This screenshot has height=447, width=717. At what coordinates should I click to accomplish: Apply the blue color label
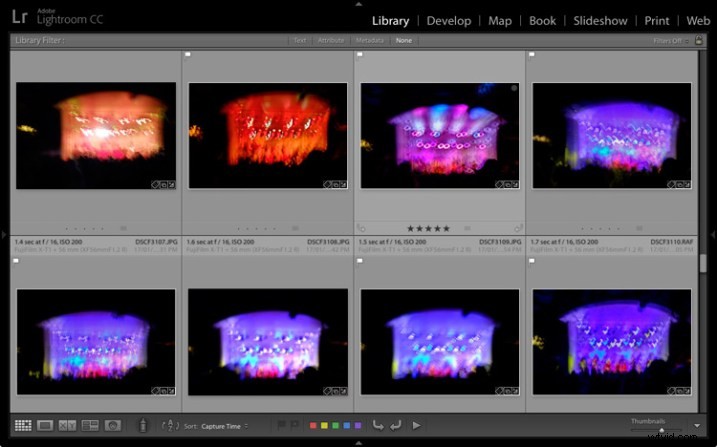347,426
